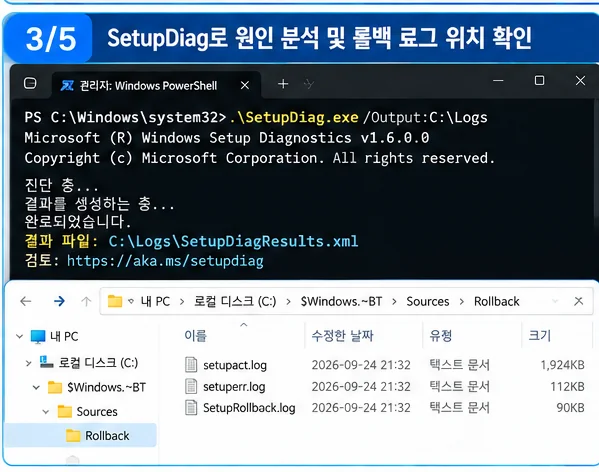The height and width of the screenshot is (472, 599).
Task: Open the address bar history dropdown
Action: (x=555, y=301)
